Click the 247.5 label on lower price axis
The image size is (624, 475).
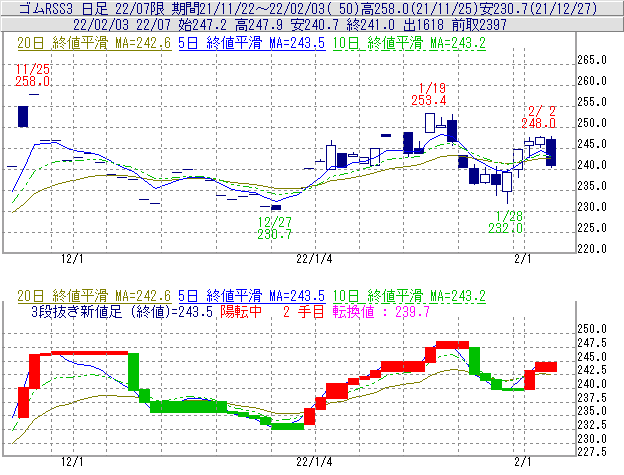pyautogui.click(x=592, y=343)
